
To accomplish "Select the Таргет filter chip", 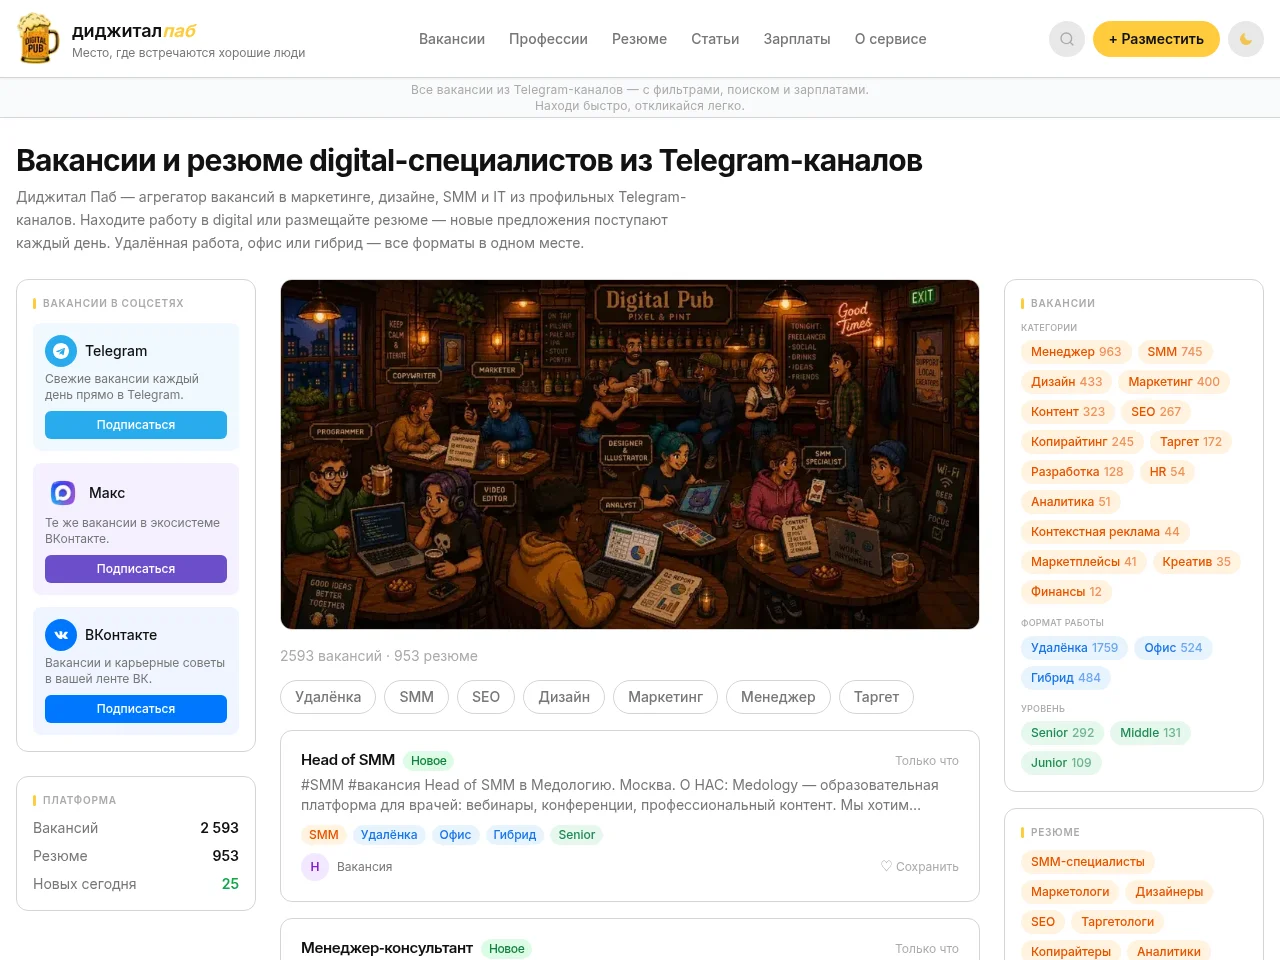I will pos(876,697).
